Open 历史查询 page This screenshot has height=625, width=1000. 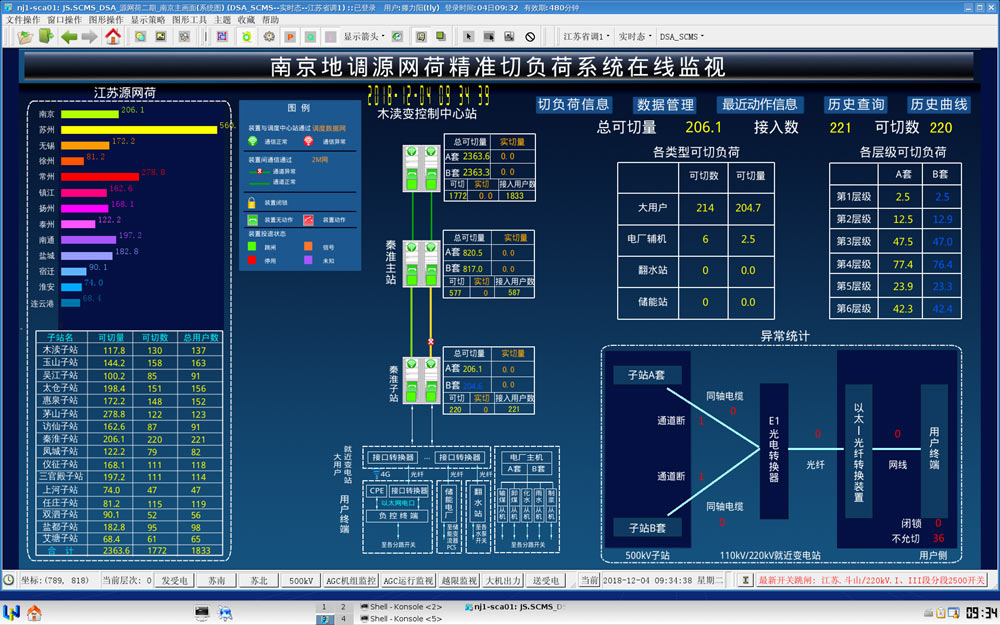pyautogui.click(x=855, y=105)
